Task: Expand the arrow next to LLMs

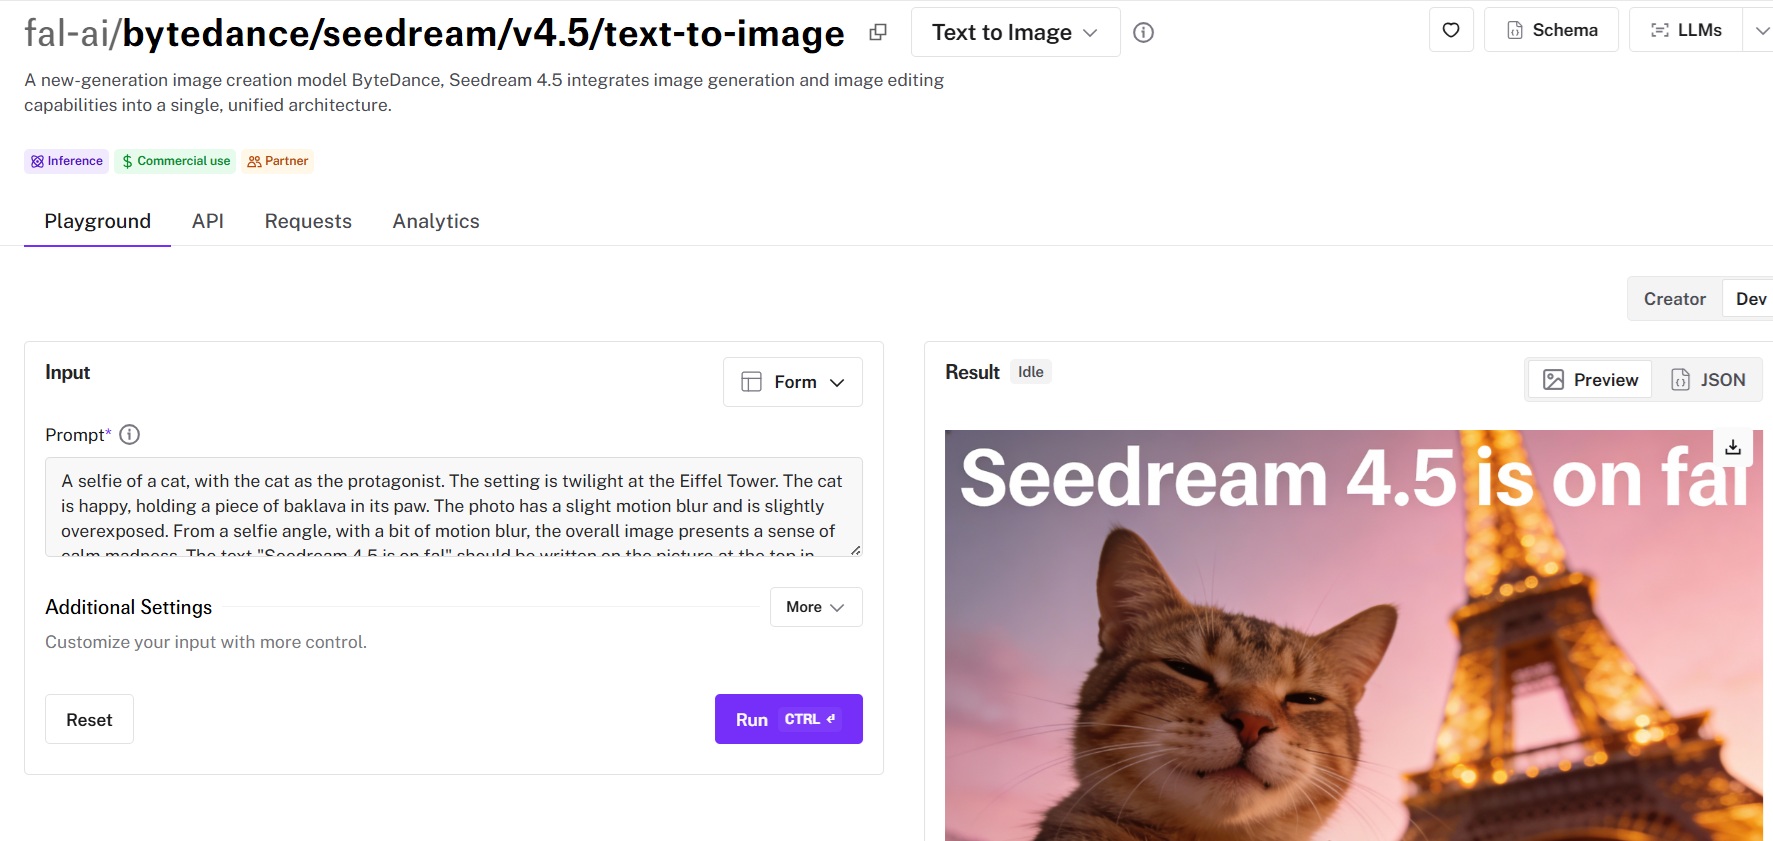Action: click(1761, 30)
